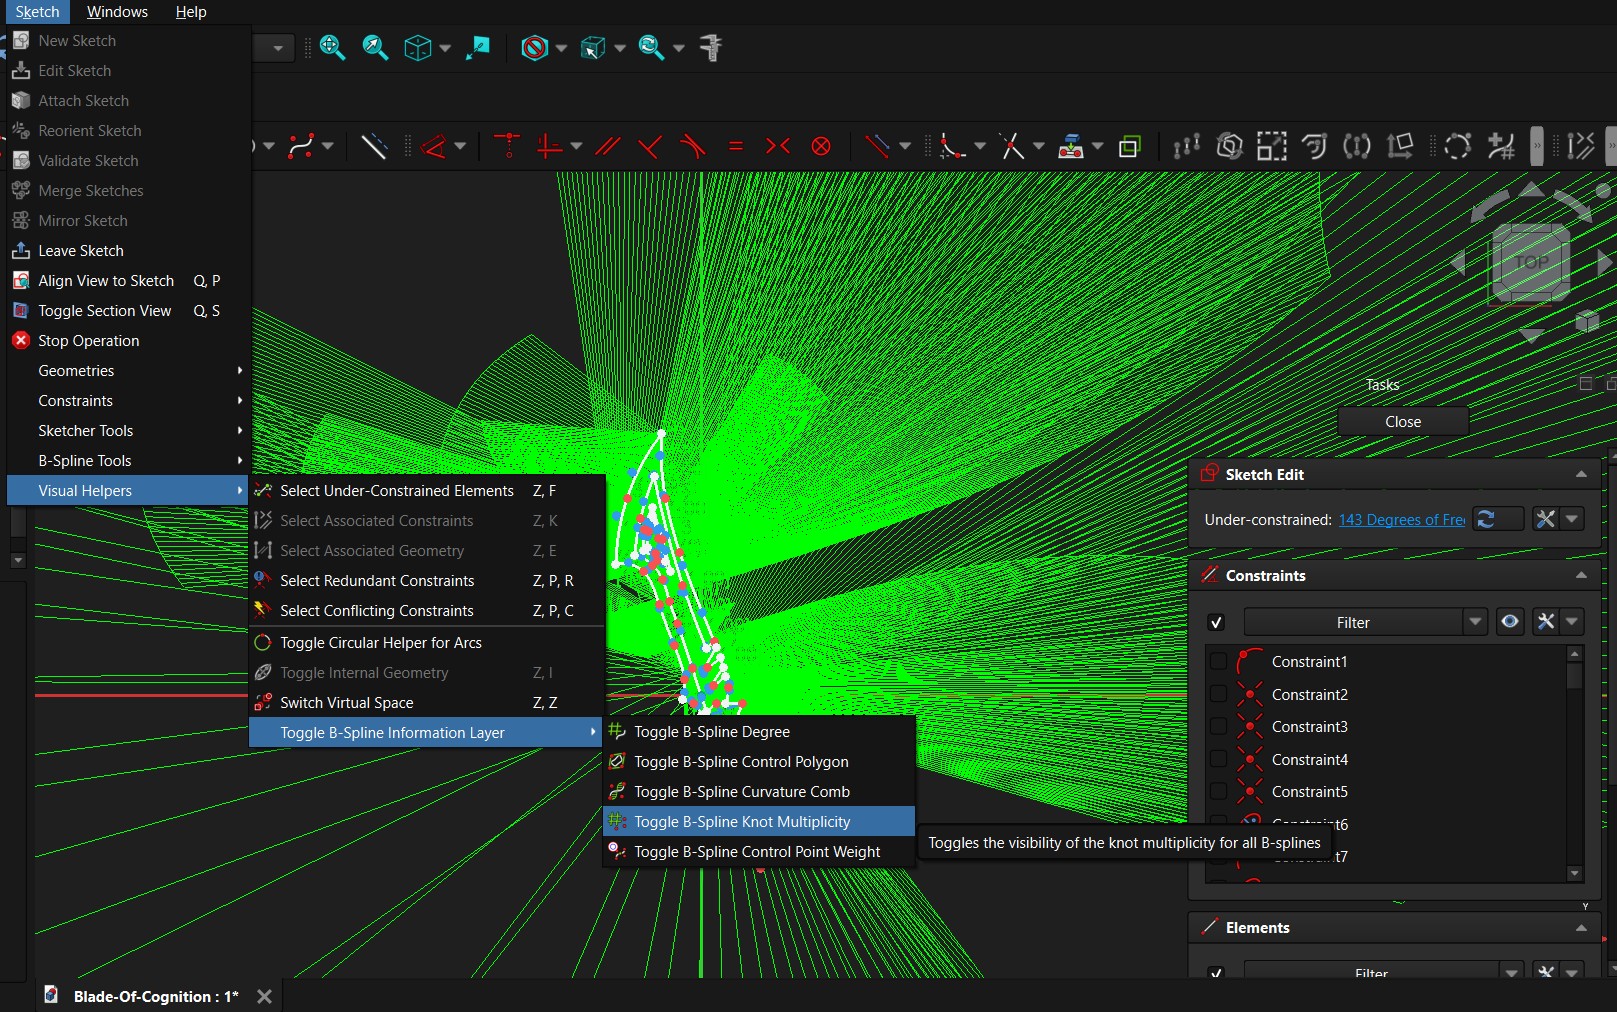Click Select Redundant Constraints
Image resolution: width=1617 pixels, height=1012 pixels.
[x=427, y=580]
